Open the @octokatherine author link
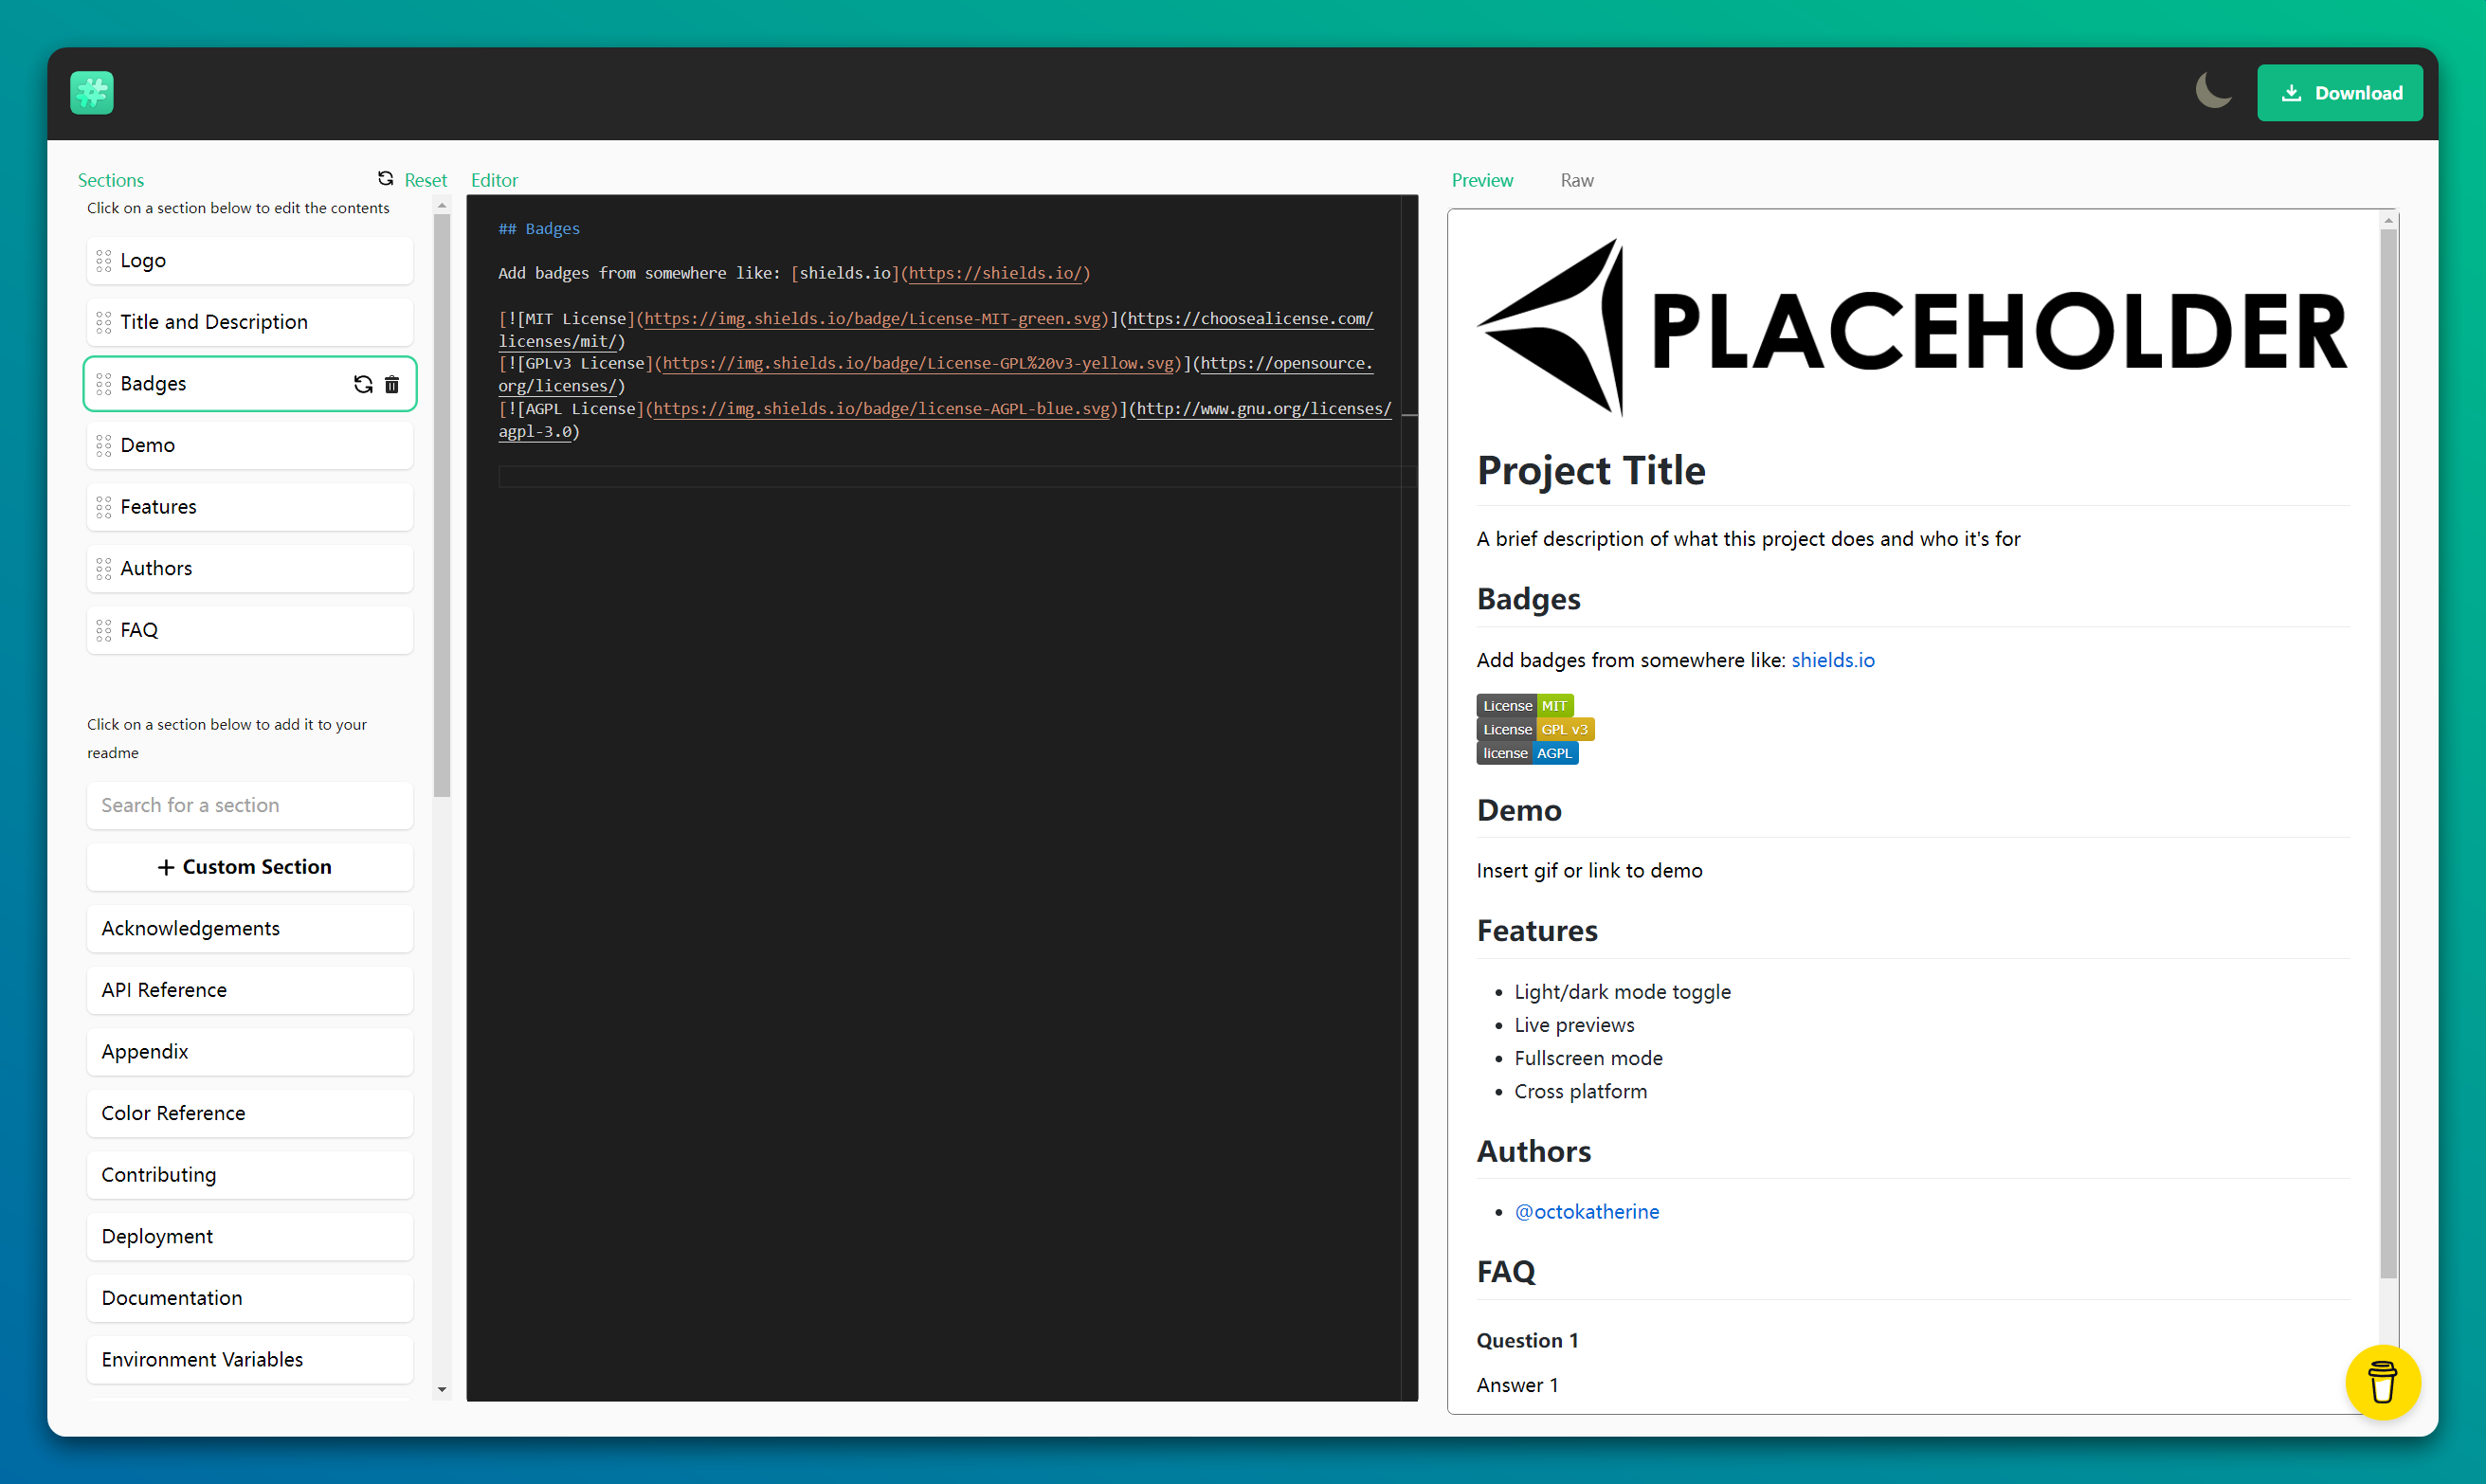 tap(1586, 1212)
